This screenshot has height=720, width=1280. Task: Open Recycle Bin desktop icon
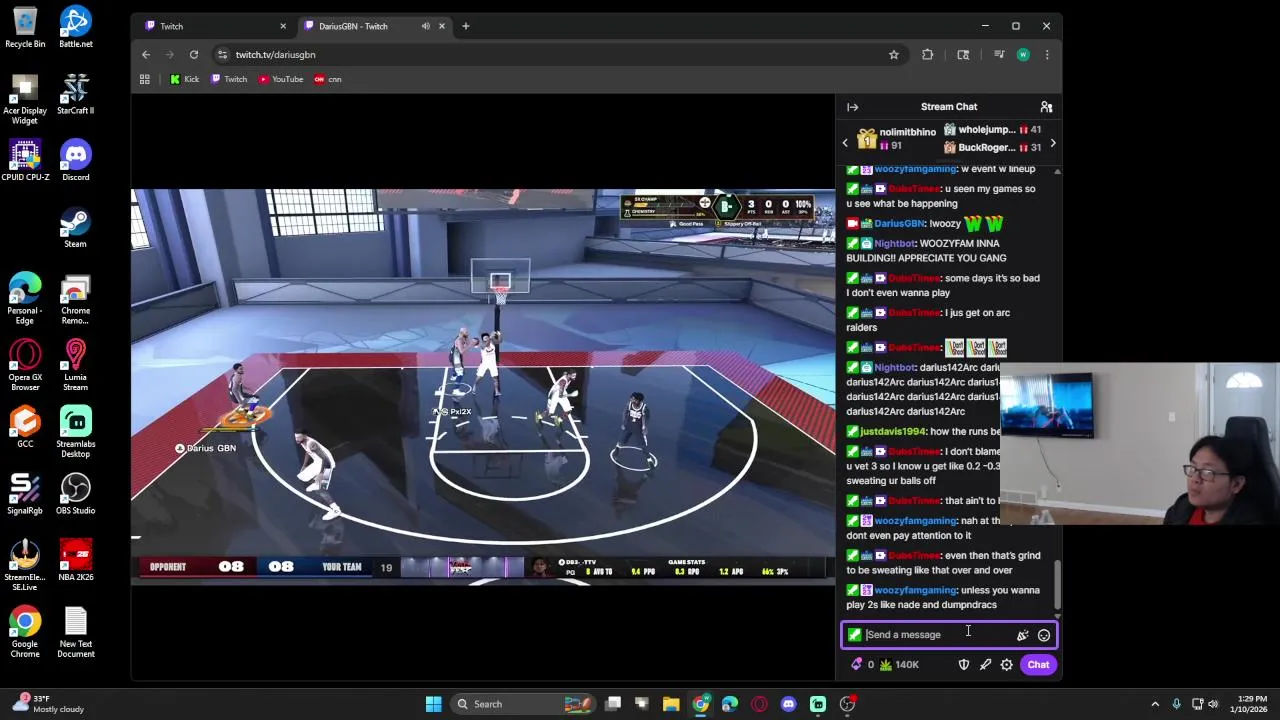(25, 28)
